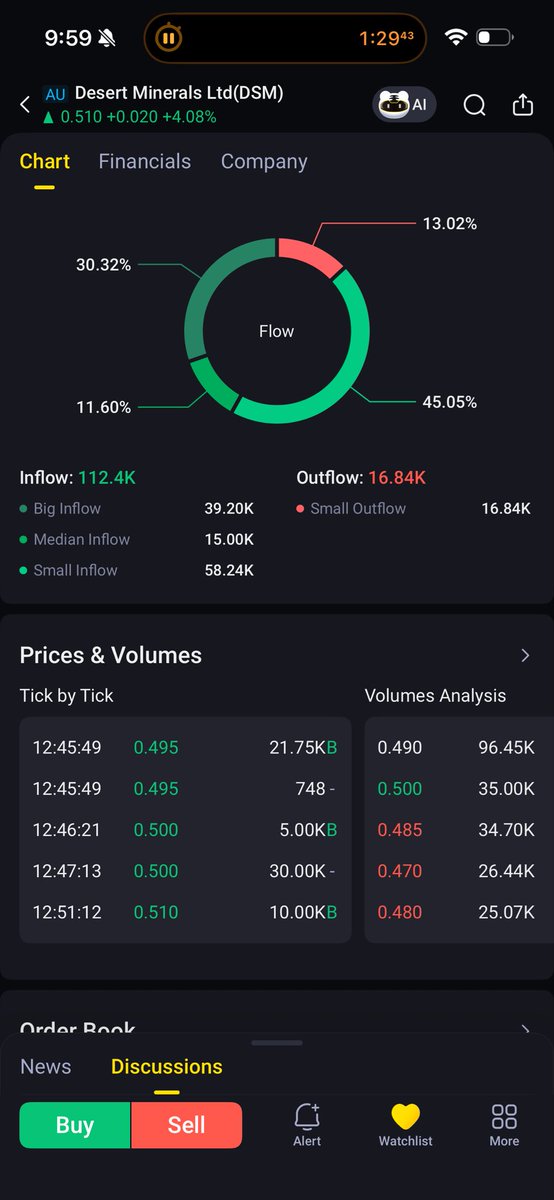
Task: Expand Prices & Volumes chevron
Action: point(525,655)
